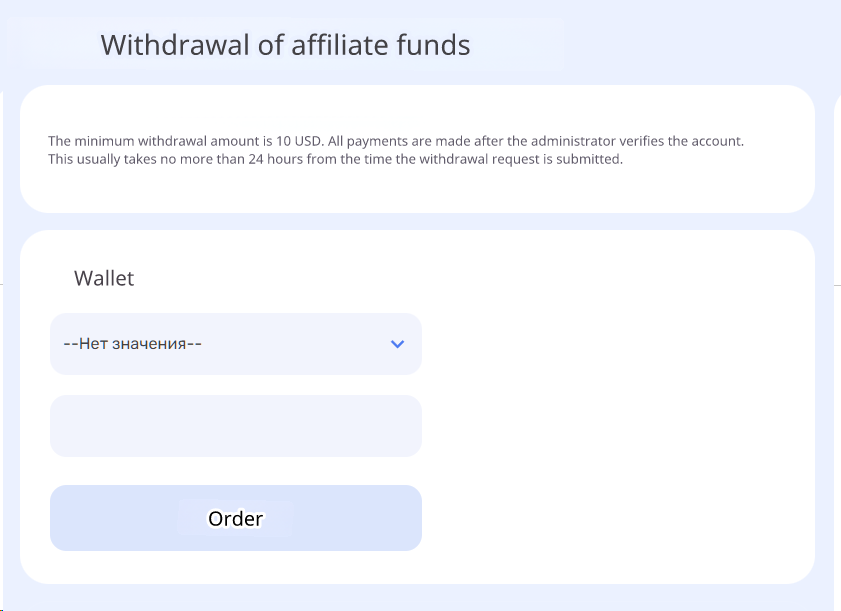The width and height of the screenshot is (841, 611).
Task: Click the 'Wallet' label
Action: click(104, 278)
